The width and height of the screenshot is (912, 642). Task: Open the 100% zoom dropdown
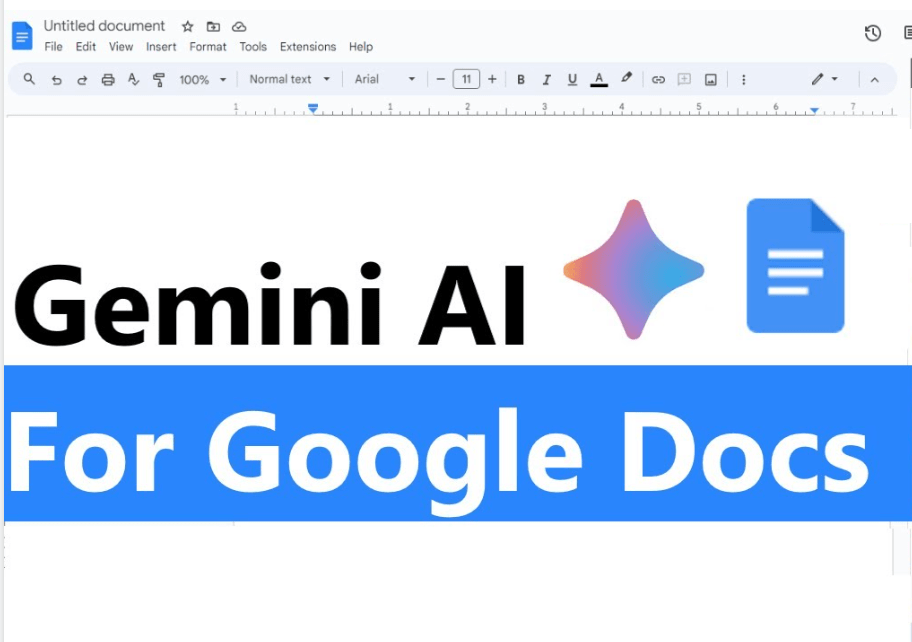203,80
